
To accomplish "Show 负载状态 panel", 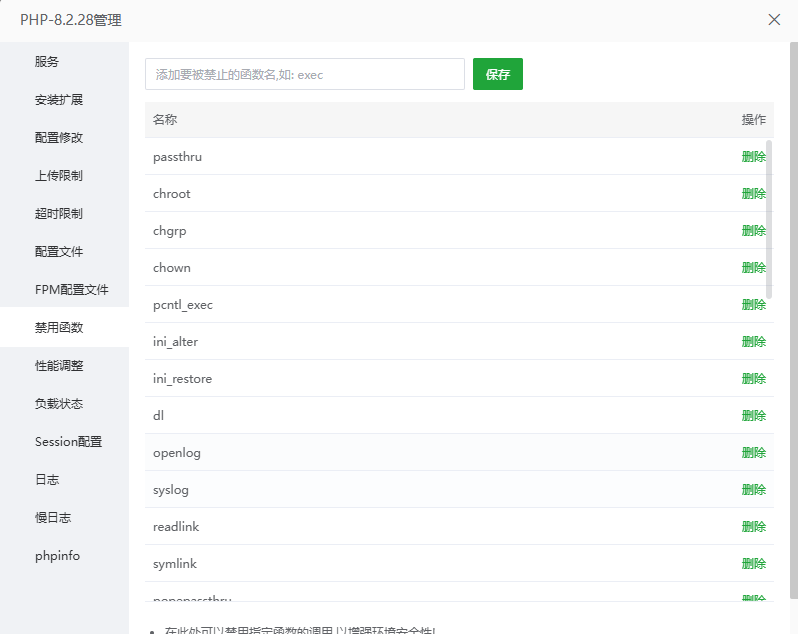I will 59,404.
